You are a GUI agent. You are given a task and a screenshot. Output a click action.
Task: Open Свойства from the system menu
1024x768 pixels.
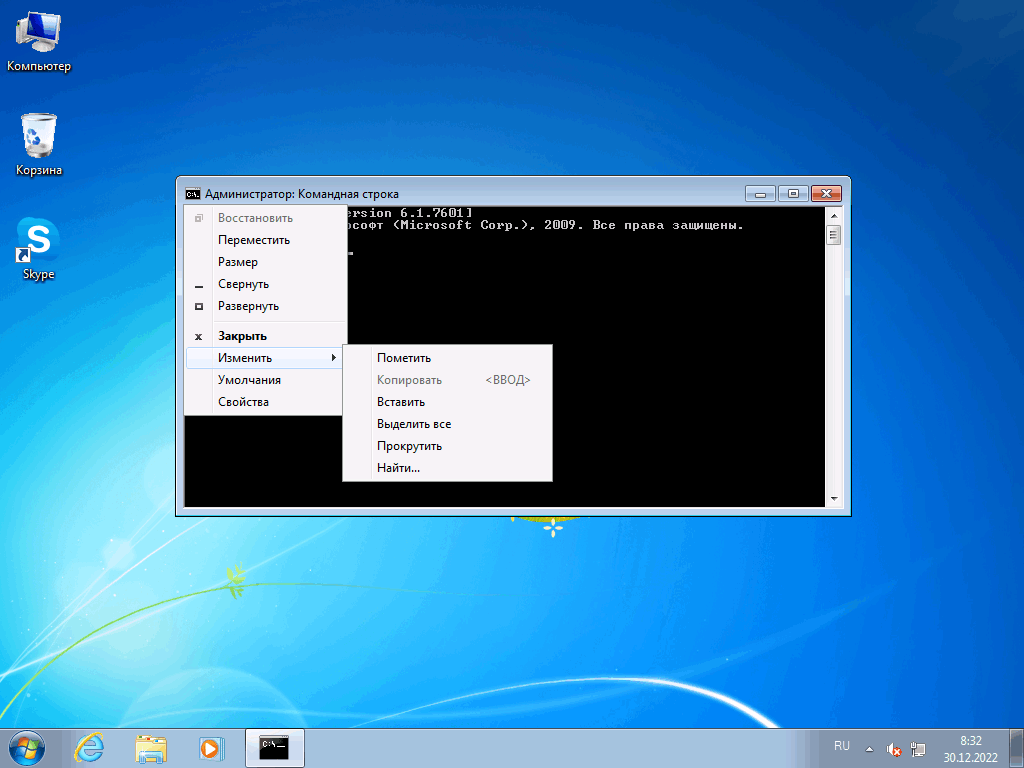(x=243, y=402)
